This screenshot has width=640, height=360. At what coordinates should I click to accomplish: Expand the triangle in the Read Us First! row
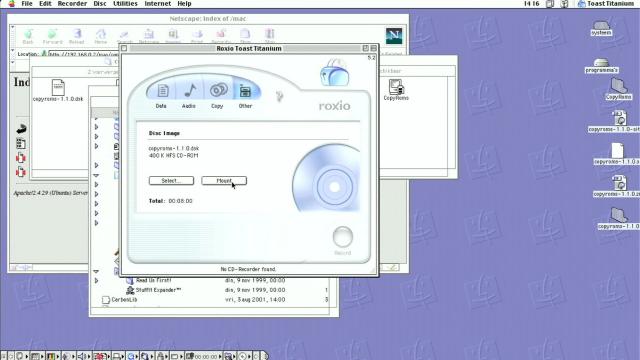pyautogui.click(x=96, y=281)
